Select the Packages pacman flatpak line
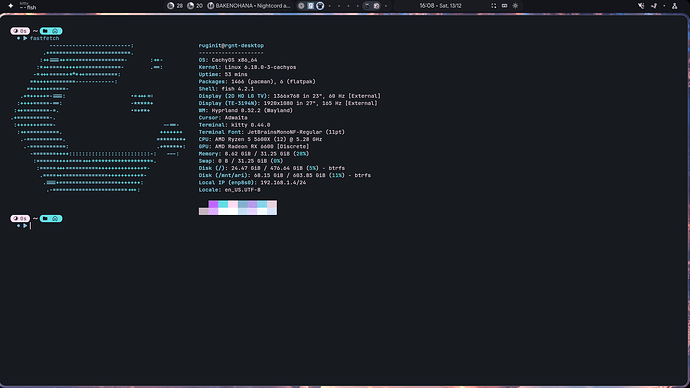 (x=257, y=81)
